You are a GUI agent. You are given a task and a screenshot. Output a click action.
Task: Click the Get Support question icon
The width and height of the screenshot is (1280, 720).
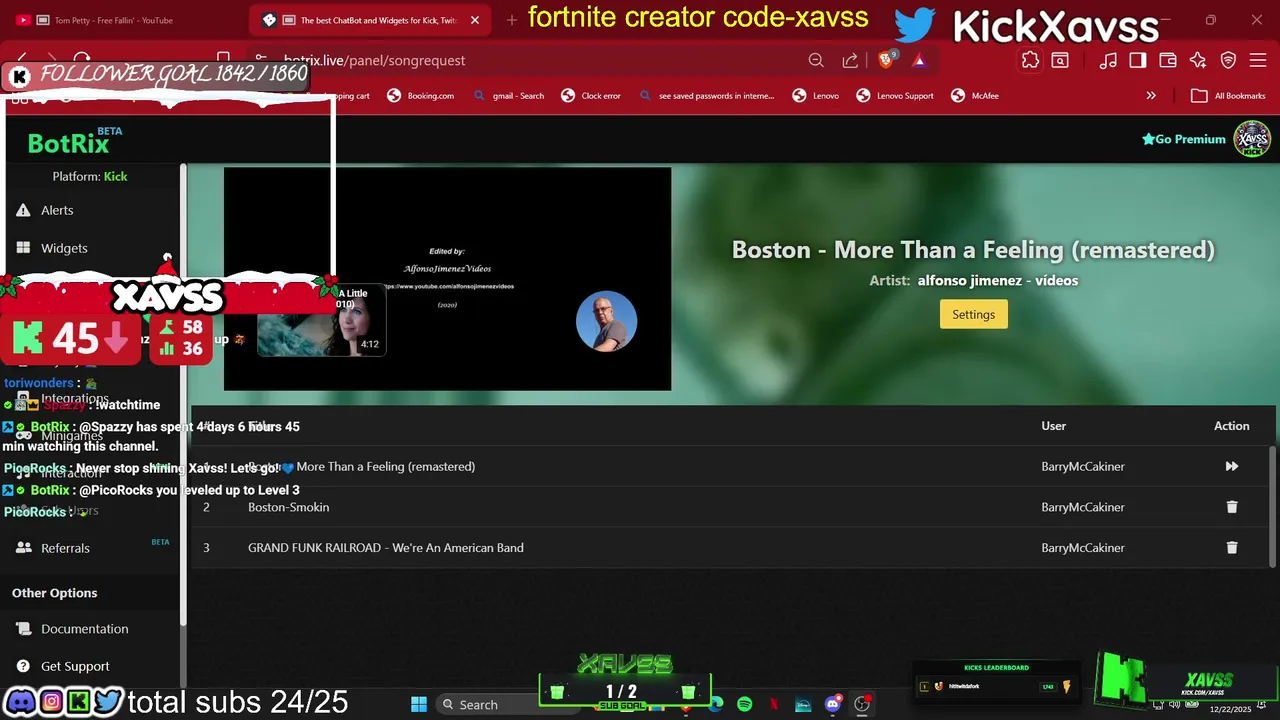point(23,666)
